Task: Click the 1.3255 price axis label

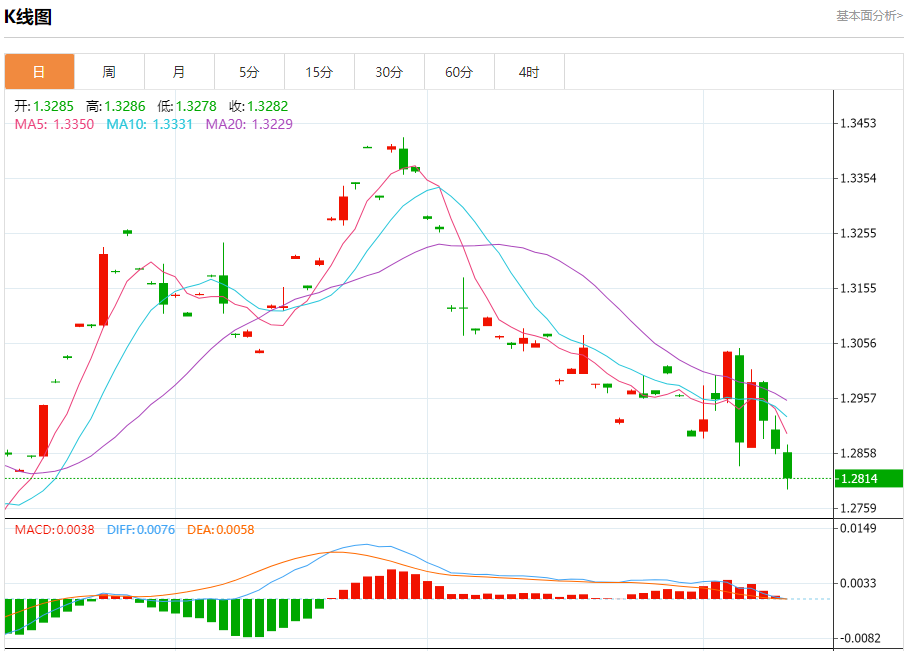Action: (x=858, y=233)
